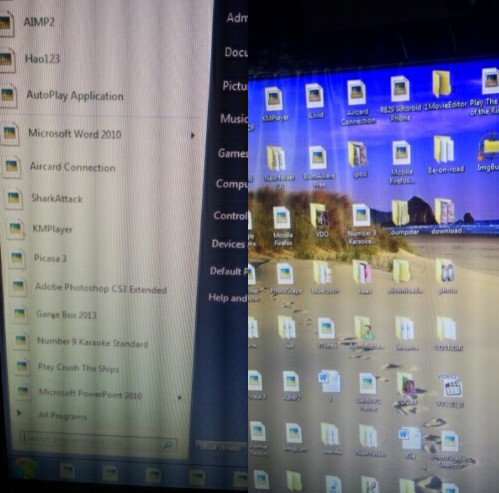Click the Start menu search box
The height and width of the screenshot is (493, 499).
click(x=98, y=441)
